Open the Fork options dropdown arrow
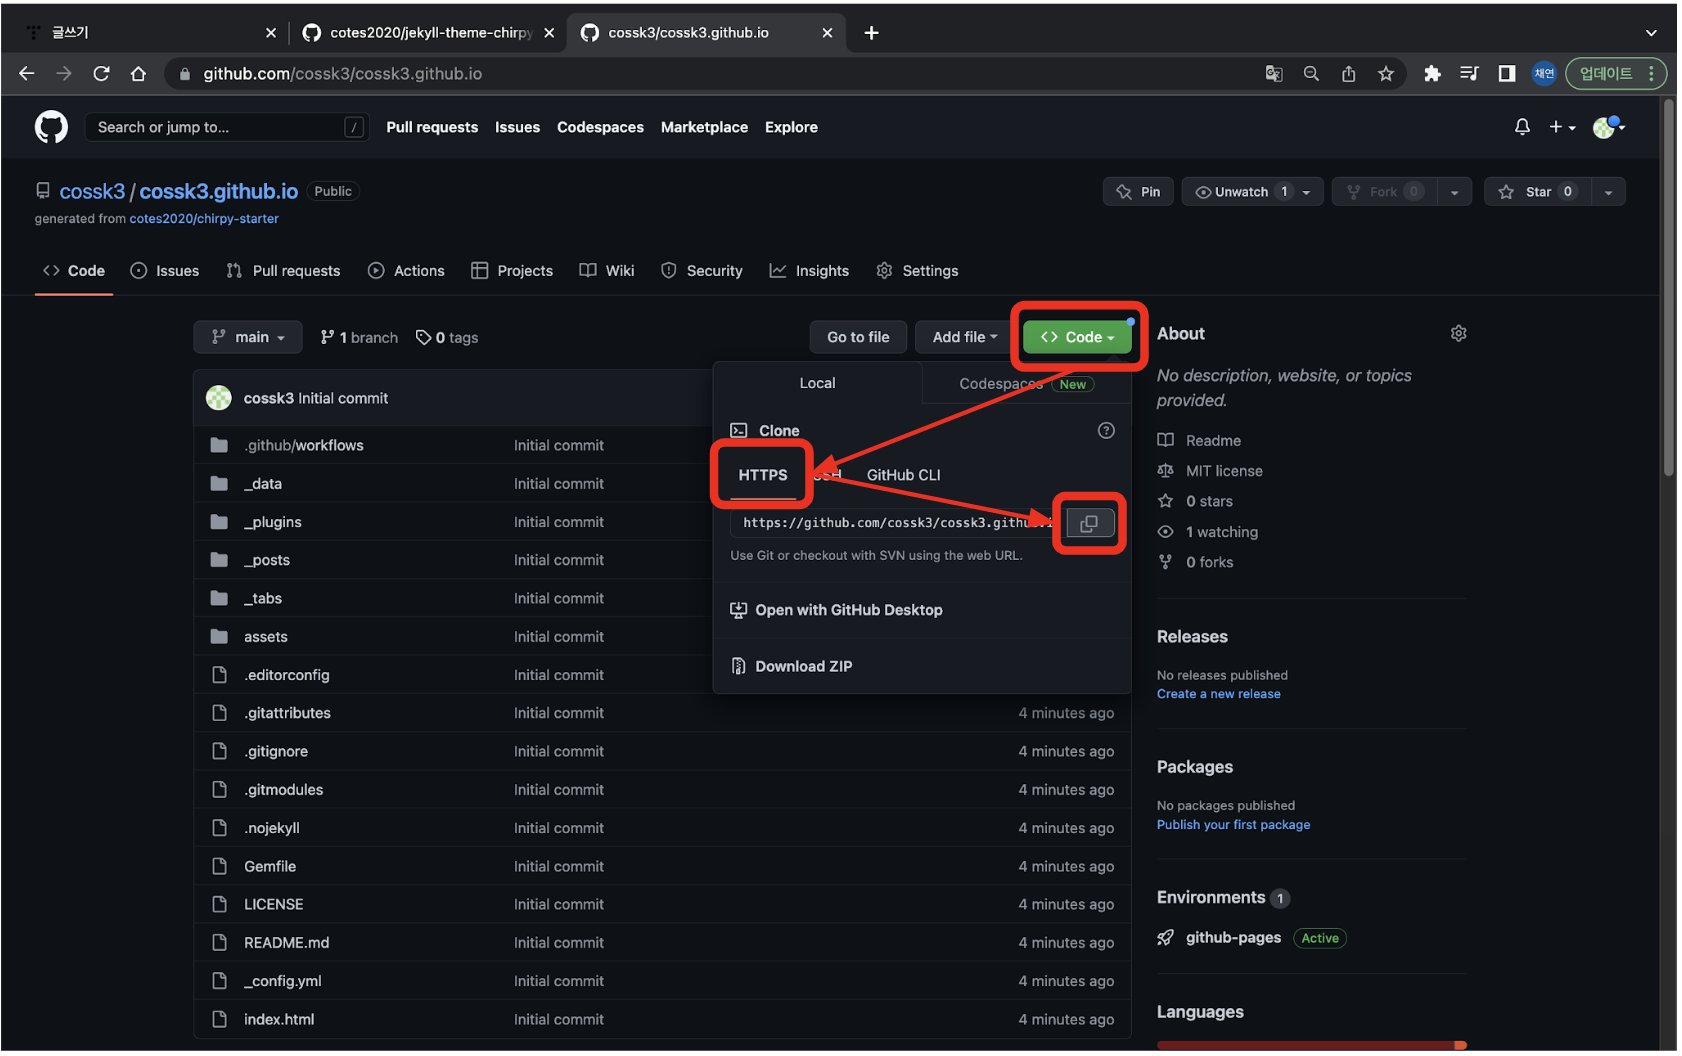This screenshot has height=1056, width=1682. tap(1454, 192)
